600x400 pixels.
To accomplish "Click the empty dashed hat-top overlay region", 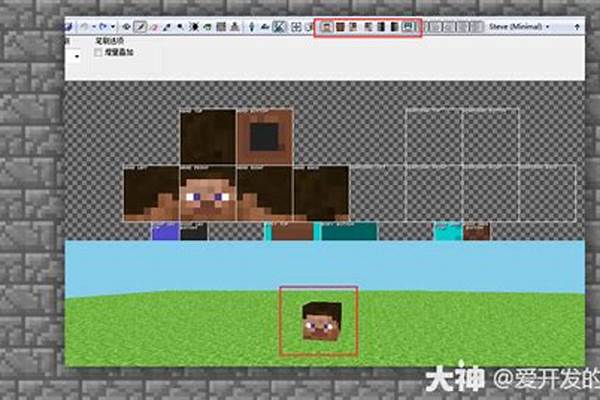I will point(434,137).
